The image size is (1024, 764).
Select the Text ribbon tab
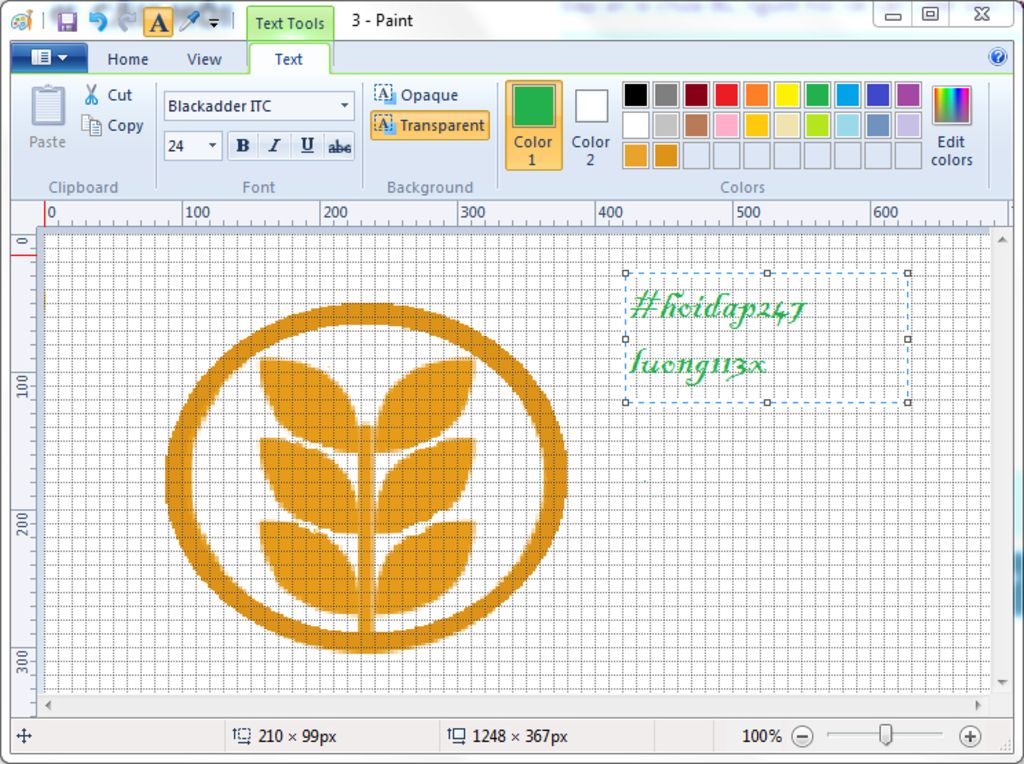pos(289,59)
